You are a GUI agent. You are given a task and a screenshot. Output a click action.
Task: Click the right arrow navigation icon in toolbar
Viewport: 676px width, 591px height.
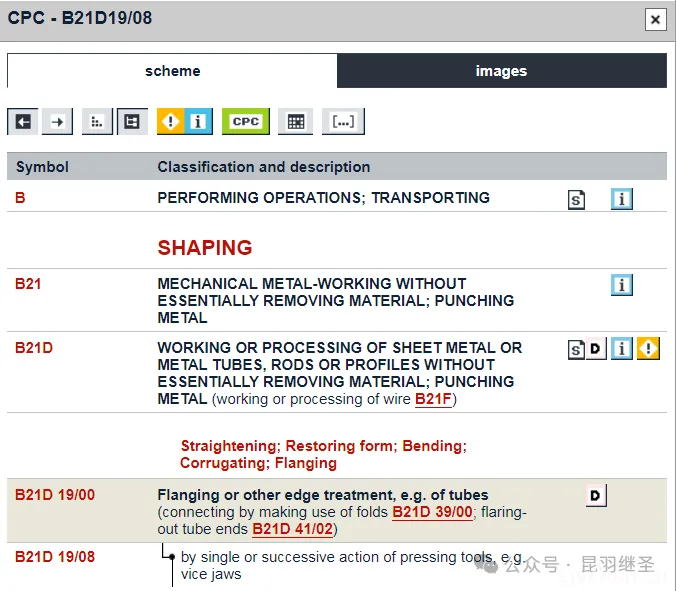pos(57,122)
